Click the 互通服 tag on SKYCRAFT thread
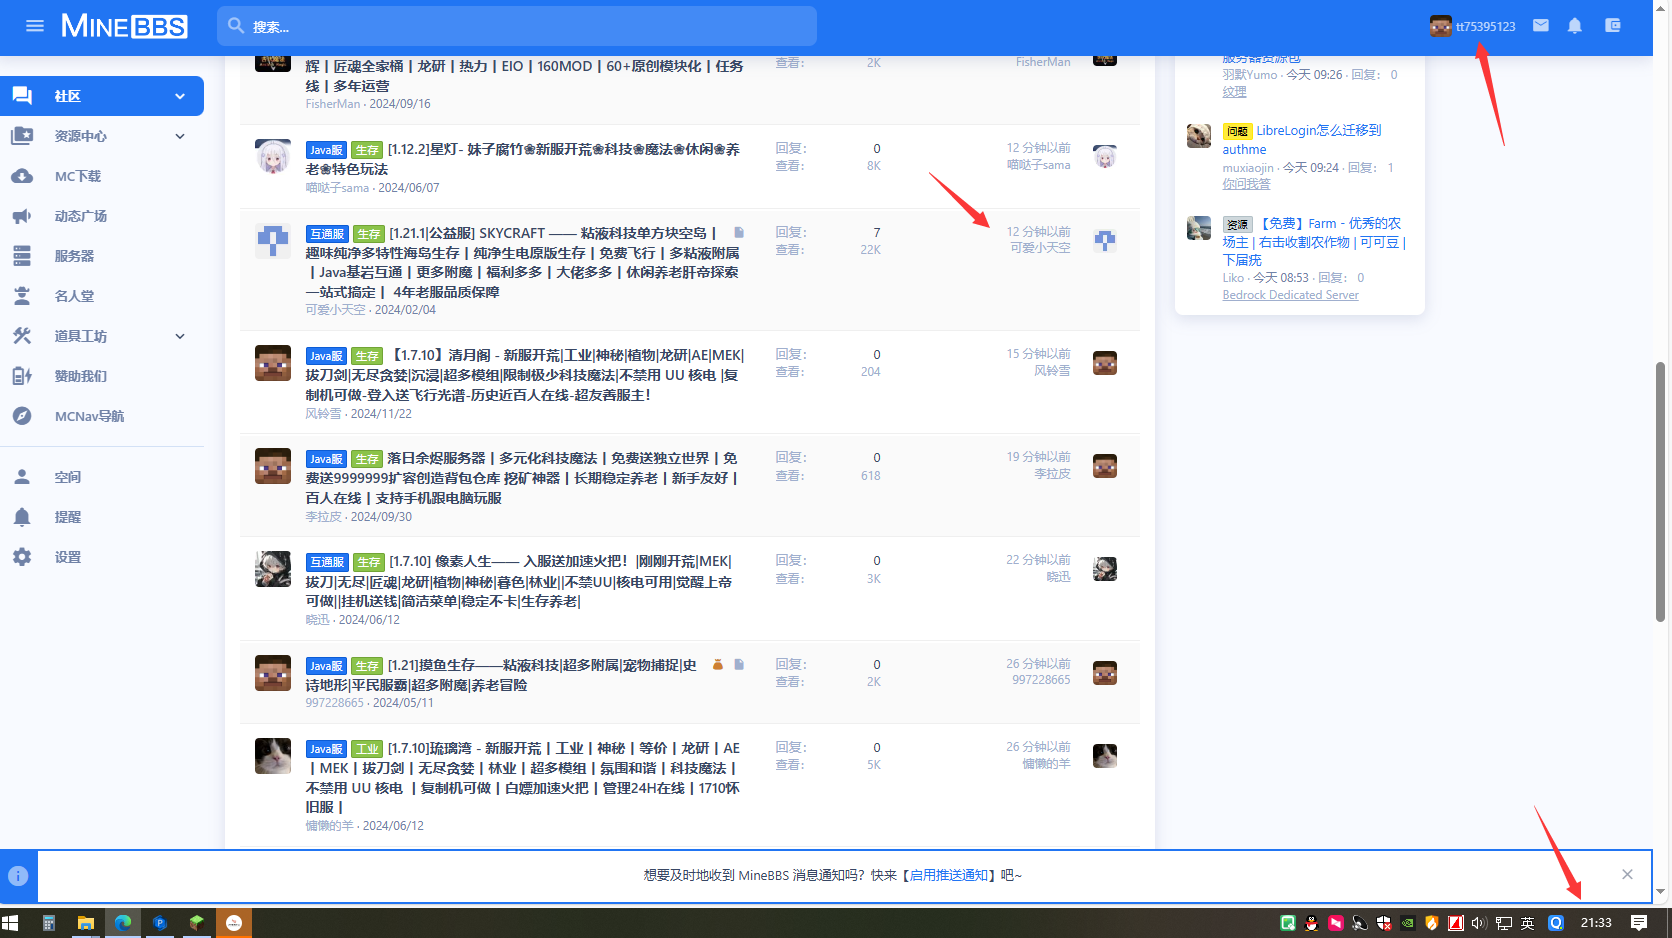Screen dimensions: 1672x938 point(327,234)
